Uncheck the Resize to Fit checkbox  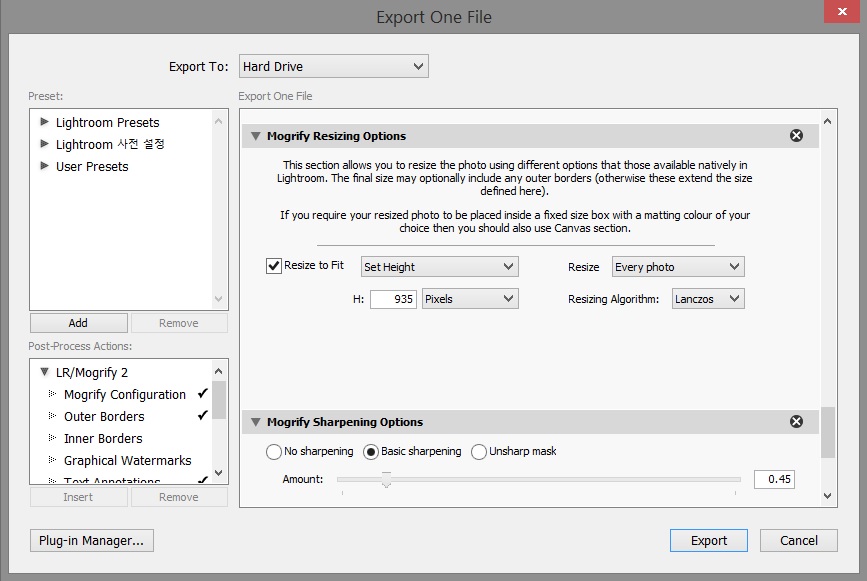coord(274,266)
